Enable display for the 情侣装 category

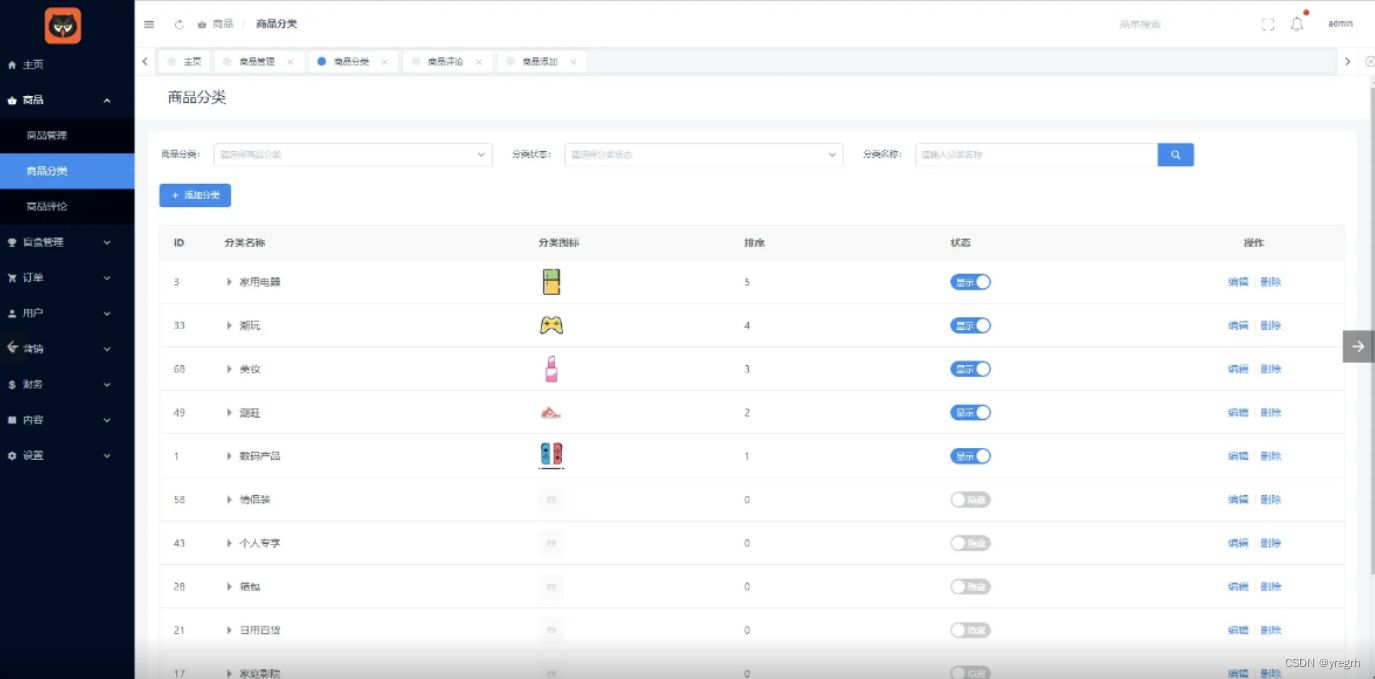pos(970,499)
